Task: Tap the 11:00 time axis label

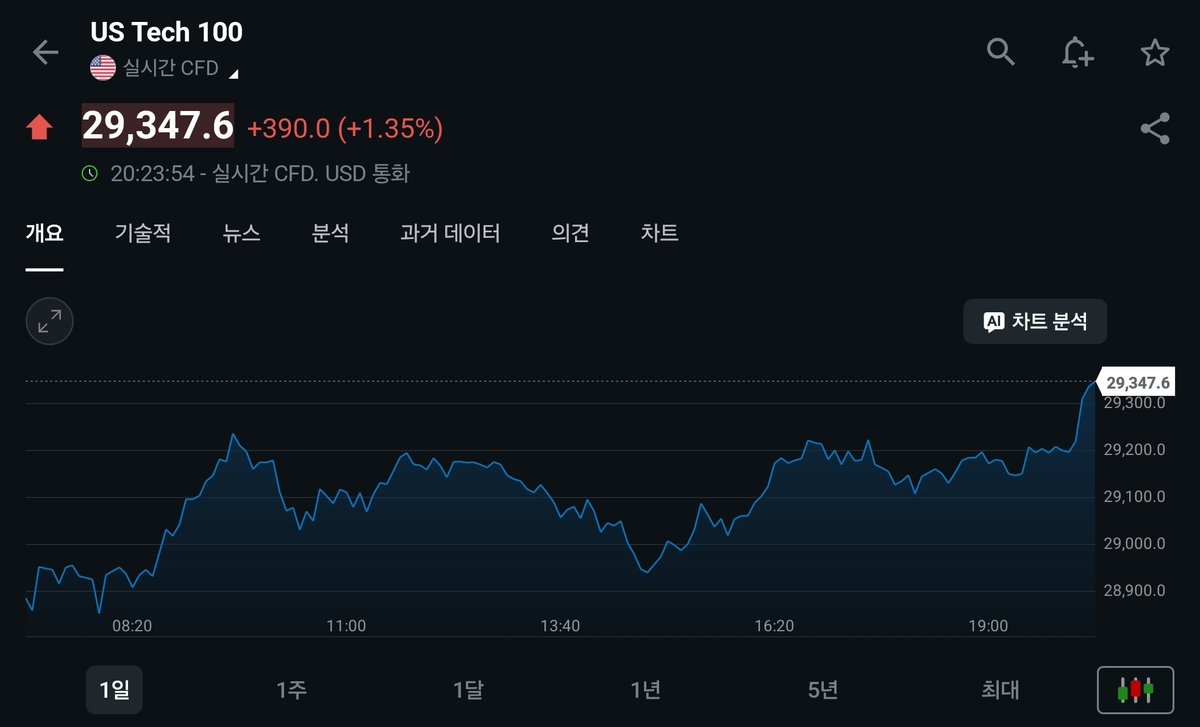Action: pos(346,626)
